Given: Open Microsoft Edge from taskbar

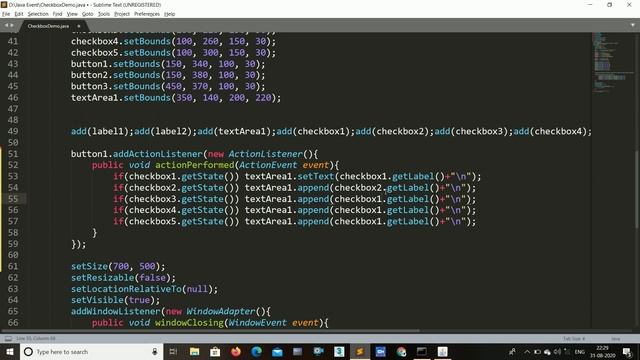Looking at the screenshot, I should (x=256, y=351).
